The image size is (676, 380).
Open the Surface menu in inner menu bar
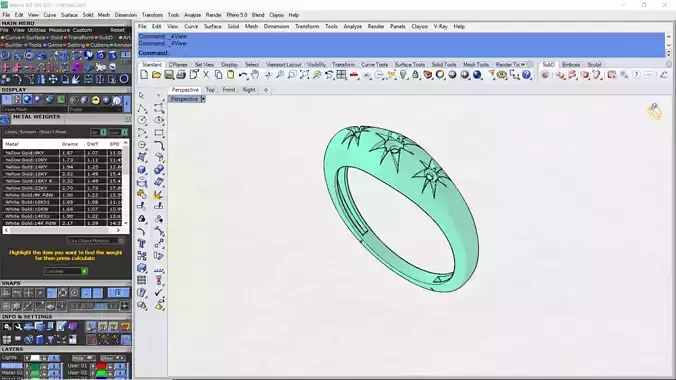point(213,26)
